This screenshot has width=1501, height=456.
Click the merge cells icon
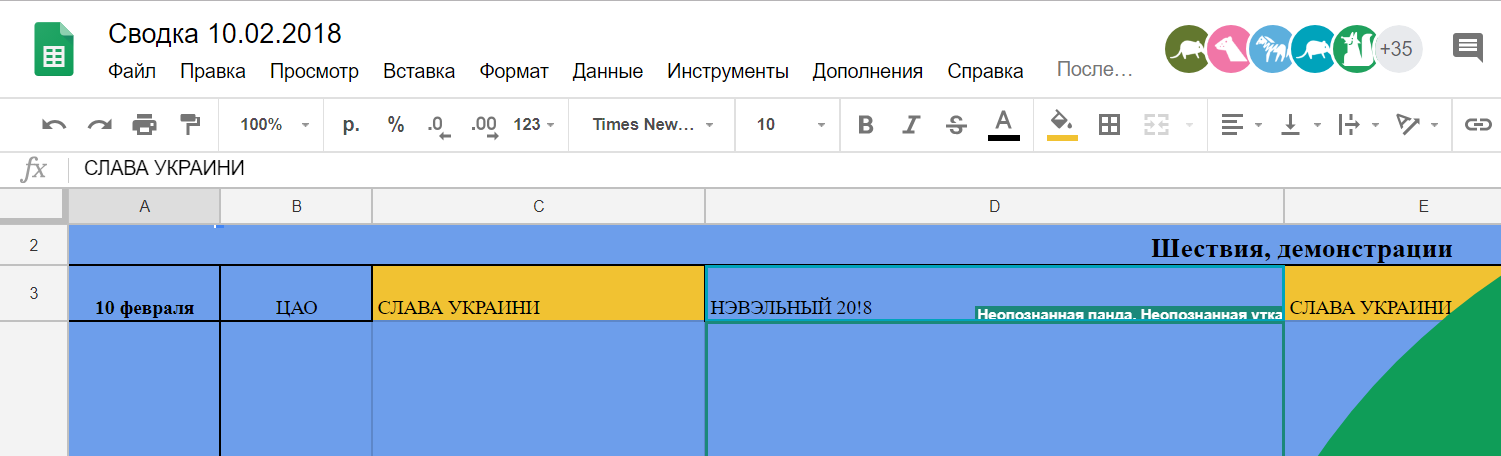click(1156, 125)
